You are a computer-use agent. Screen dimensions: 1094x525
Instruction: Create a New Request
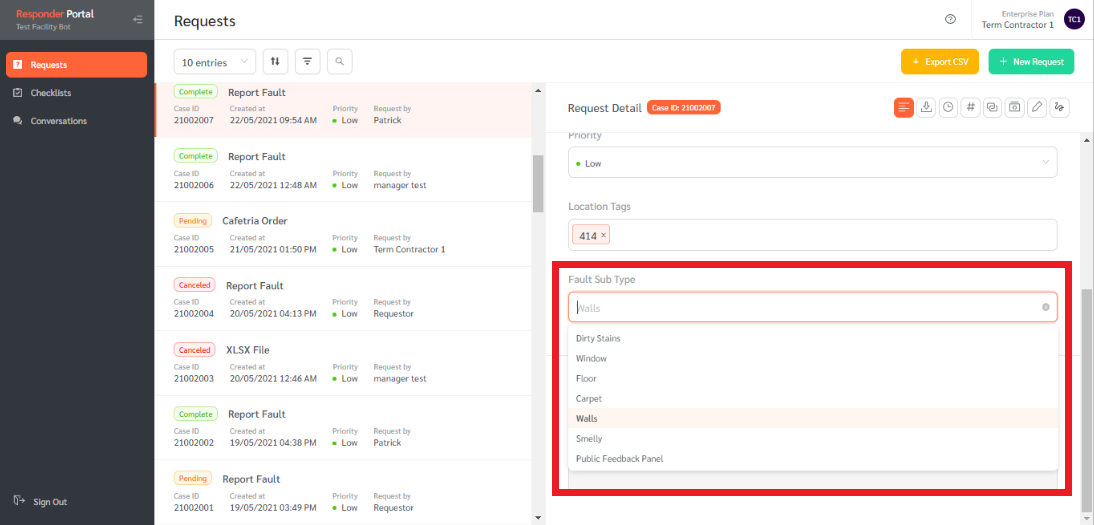1031,61
